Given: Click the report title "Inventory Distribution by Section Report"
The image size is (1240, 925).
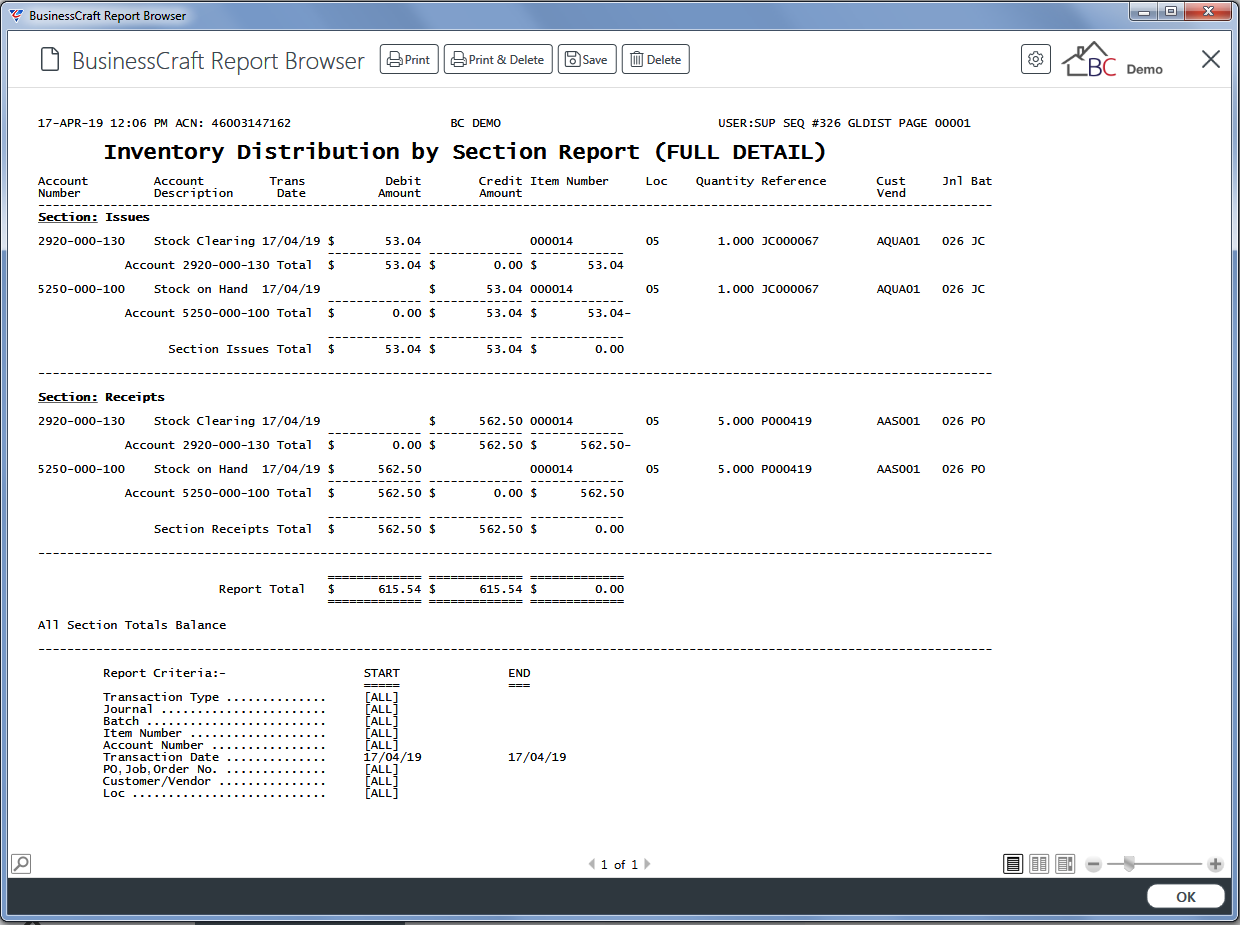Looking at the screenshot, I should coord(371,152).
